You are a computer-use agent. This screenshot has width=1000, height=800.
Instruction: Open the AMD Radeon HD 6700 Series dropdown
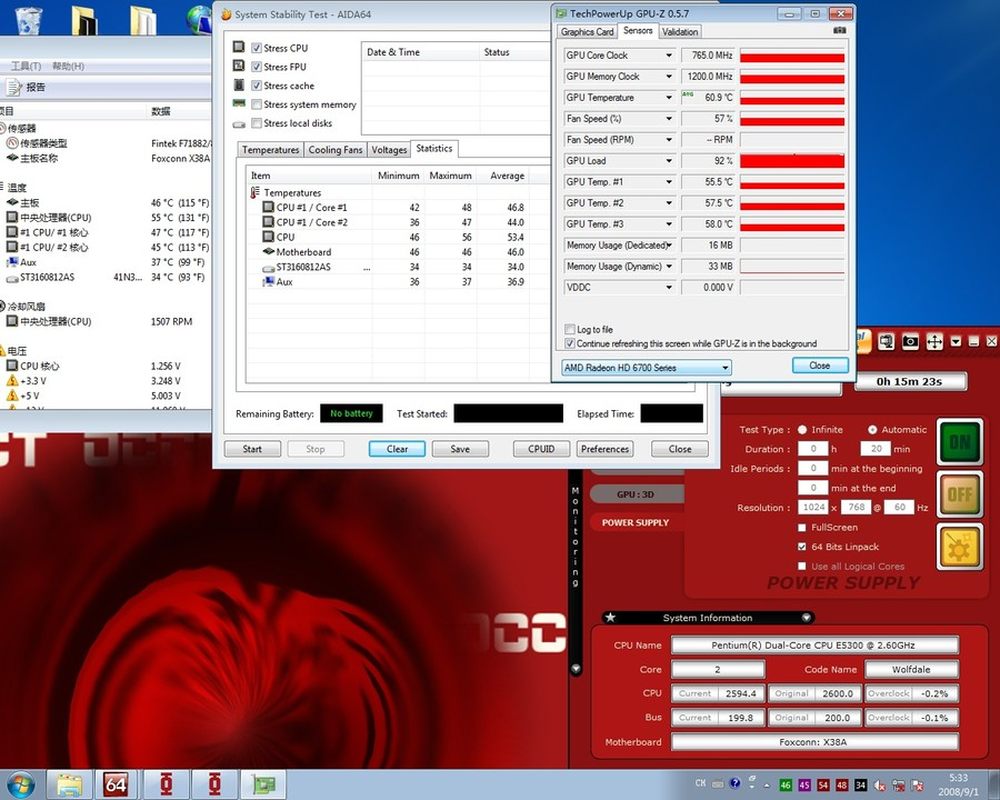pyautogui.click(x=647, y=368)
